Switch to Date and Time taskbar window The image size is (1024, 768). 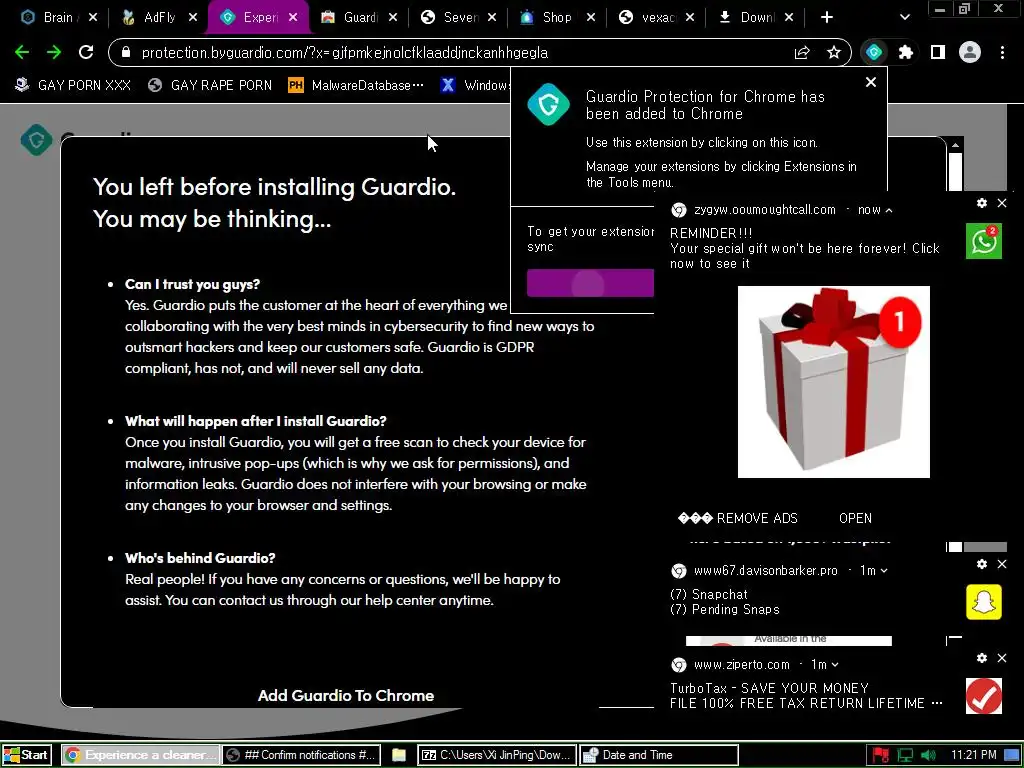pos(659,755)
